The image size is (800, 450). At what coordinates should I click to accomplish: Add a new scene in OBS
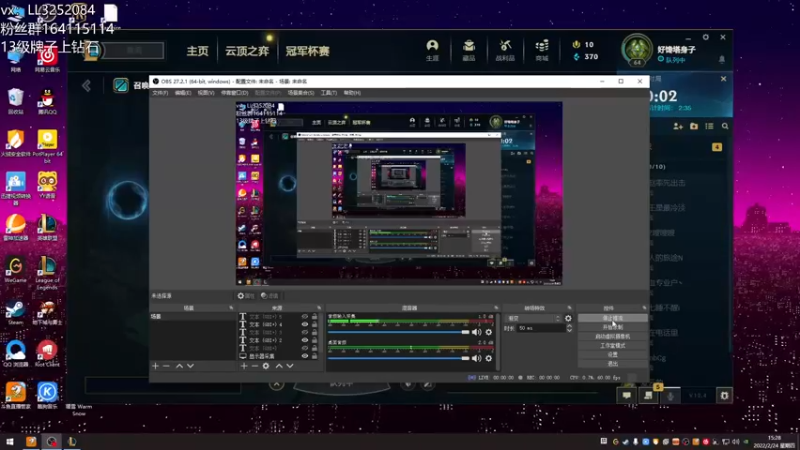pos(155,366)
